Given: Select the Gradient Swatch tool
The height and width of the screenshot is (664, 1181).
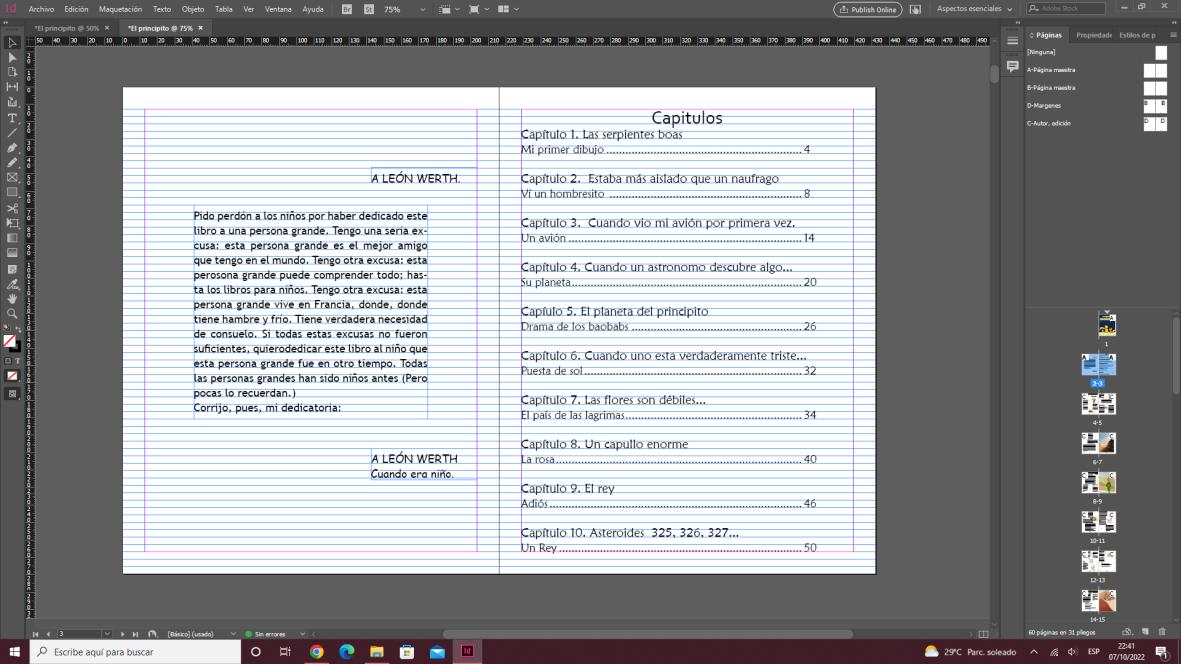Looking at the screenshot, I should [x=12, y=239].
